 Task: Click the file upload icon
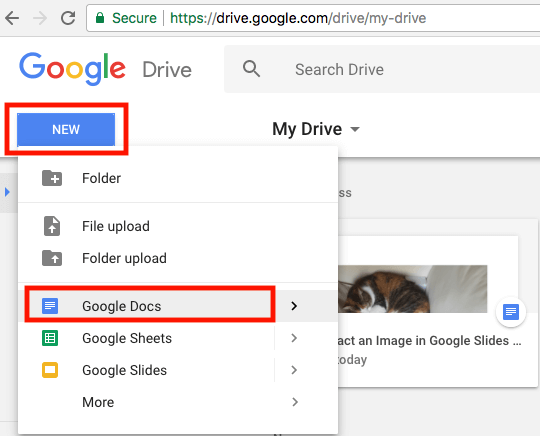(52, 226)
